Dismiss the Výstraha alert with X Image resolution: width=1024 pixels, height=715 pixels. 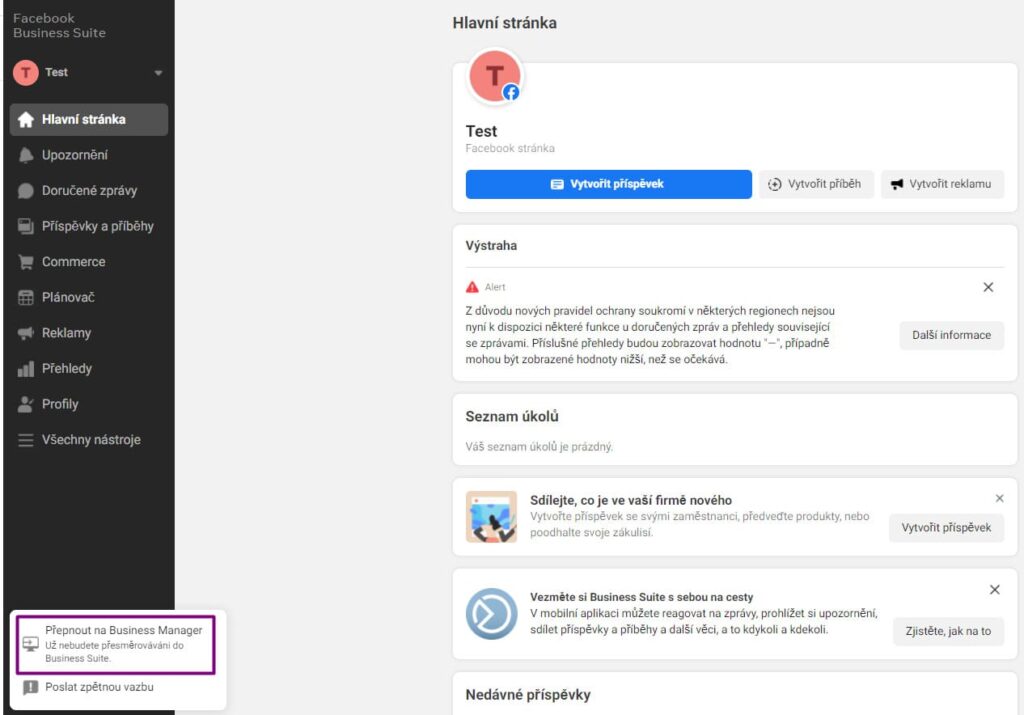click(988, 287)
